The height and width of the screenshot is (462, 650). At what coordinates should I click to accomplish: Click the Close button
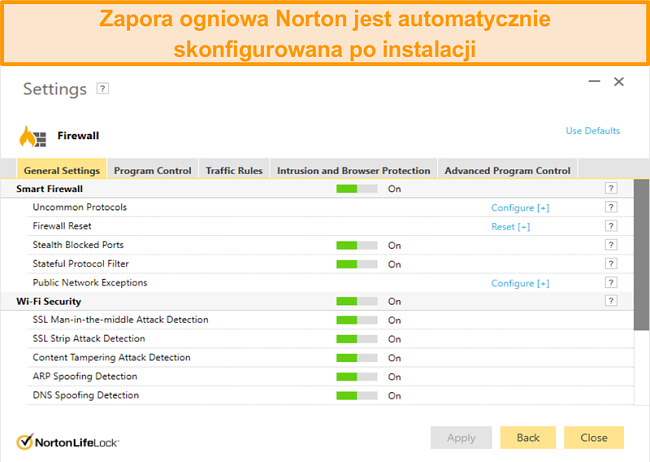(x=594, y=438)
